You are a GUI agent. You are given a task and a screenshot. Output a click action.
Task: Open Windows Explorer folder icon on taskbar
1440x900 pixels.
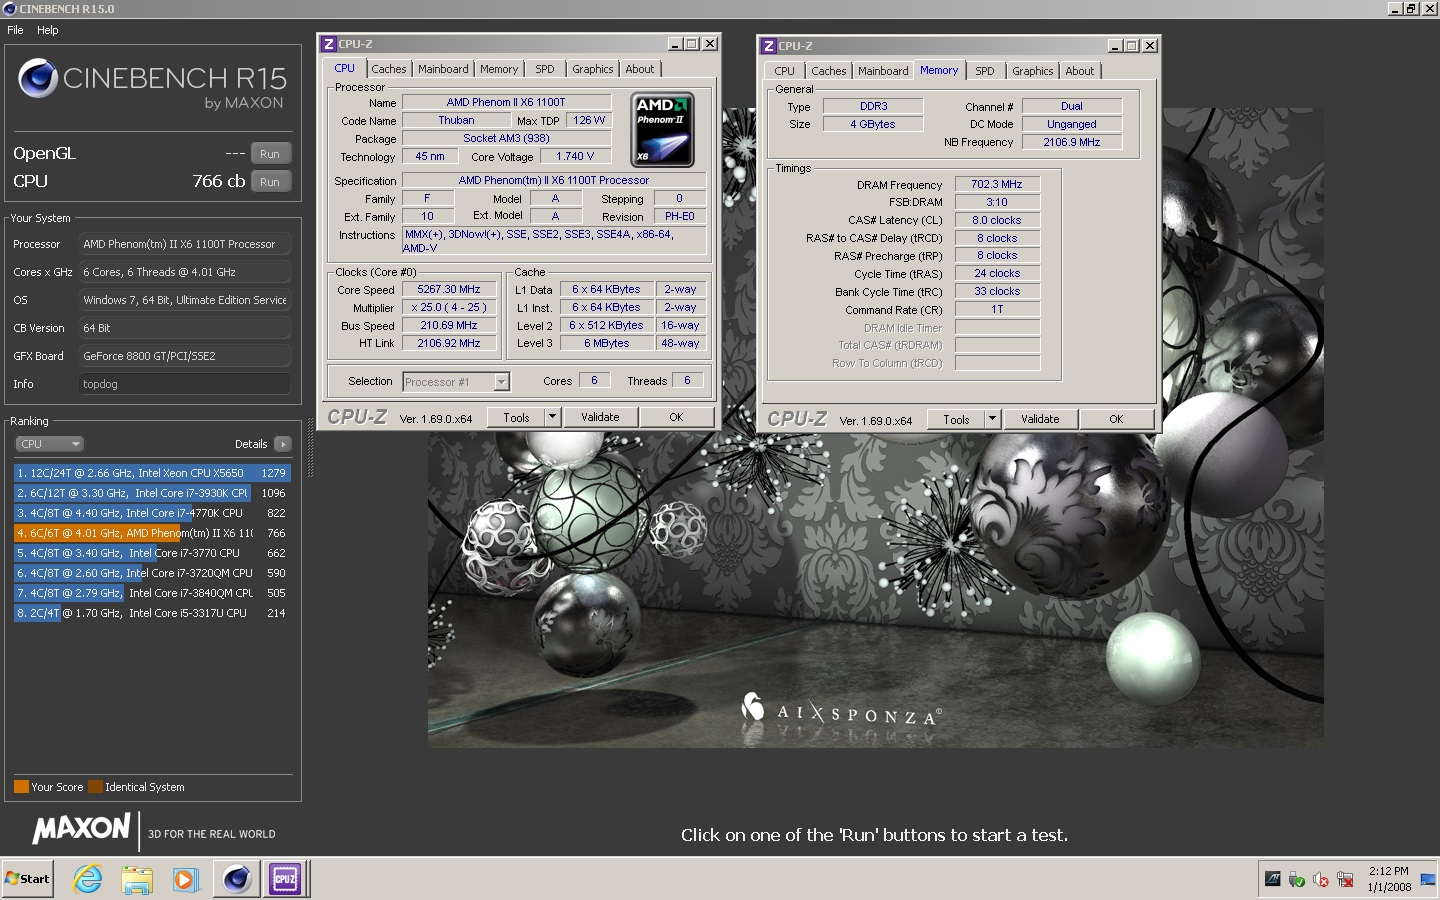(x=137, y=879)
